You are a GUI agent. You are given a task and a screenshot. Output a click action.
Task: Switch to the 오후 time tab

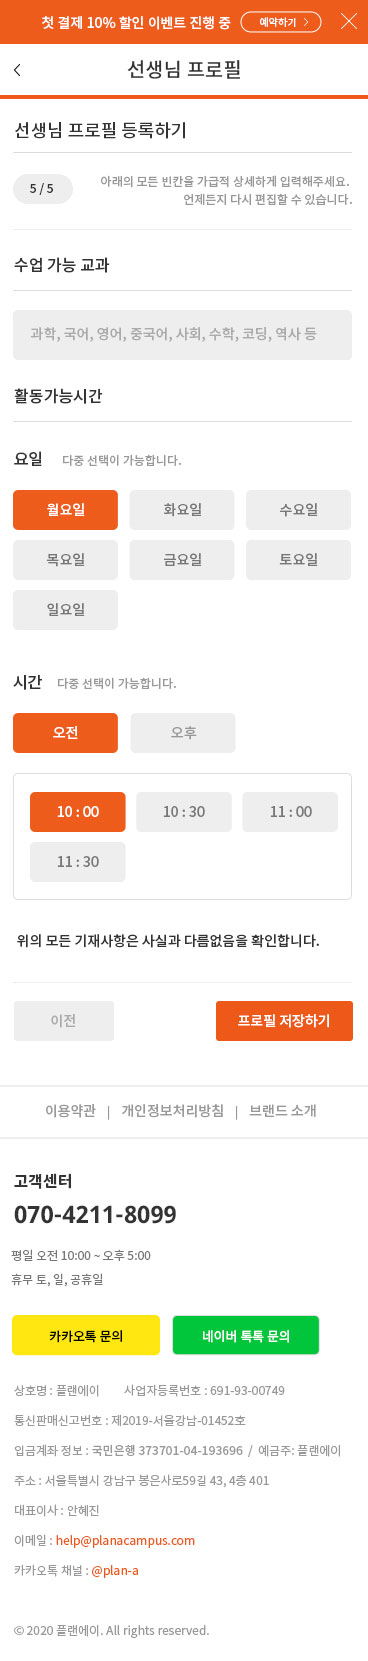click(183, 733)
